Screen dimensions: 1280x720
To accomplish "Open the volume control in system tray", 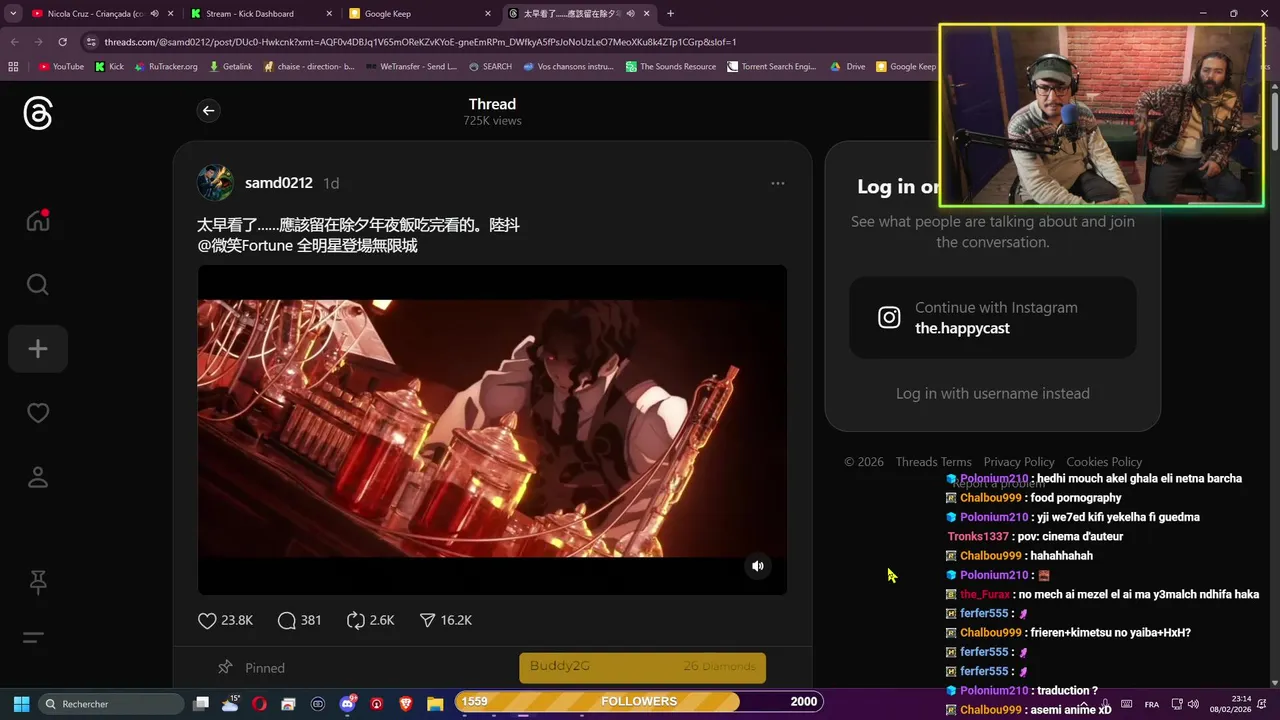I will [1193, 704].
